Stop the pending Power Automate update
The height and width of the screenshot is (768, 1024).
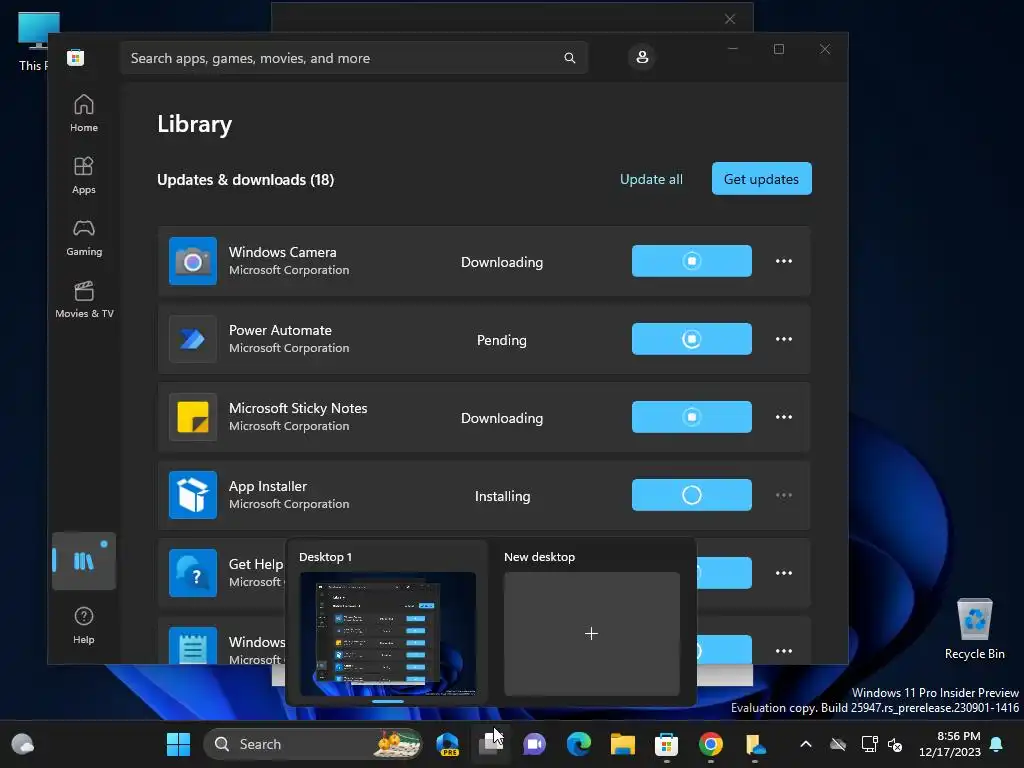point(692,339)
